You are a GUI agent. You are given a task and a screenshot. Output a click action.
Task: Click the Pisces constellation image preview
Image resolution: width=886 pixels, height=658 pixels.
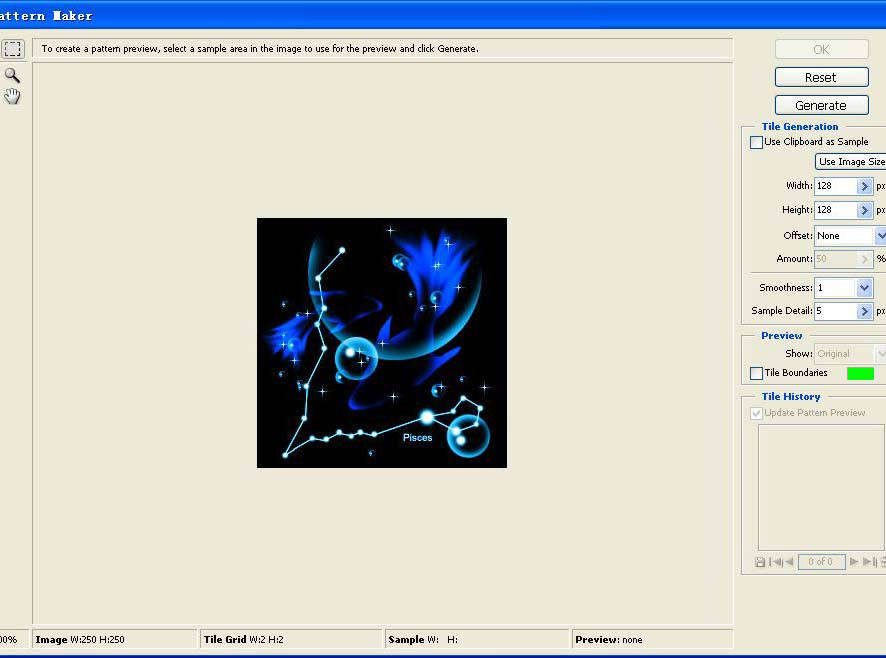381,342
